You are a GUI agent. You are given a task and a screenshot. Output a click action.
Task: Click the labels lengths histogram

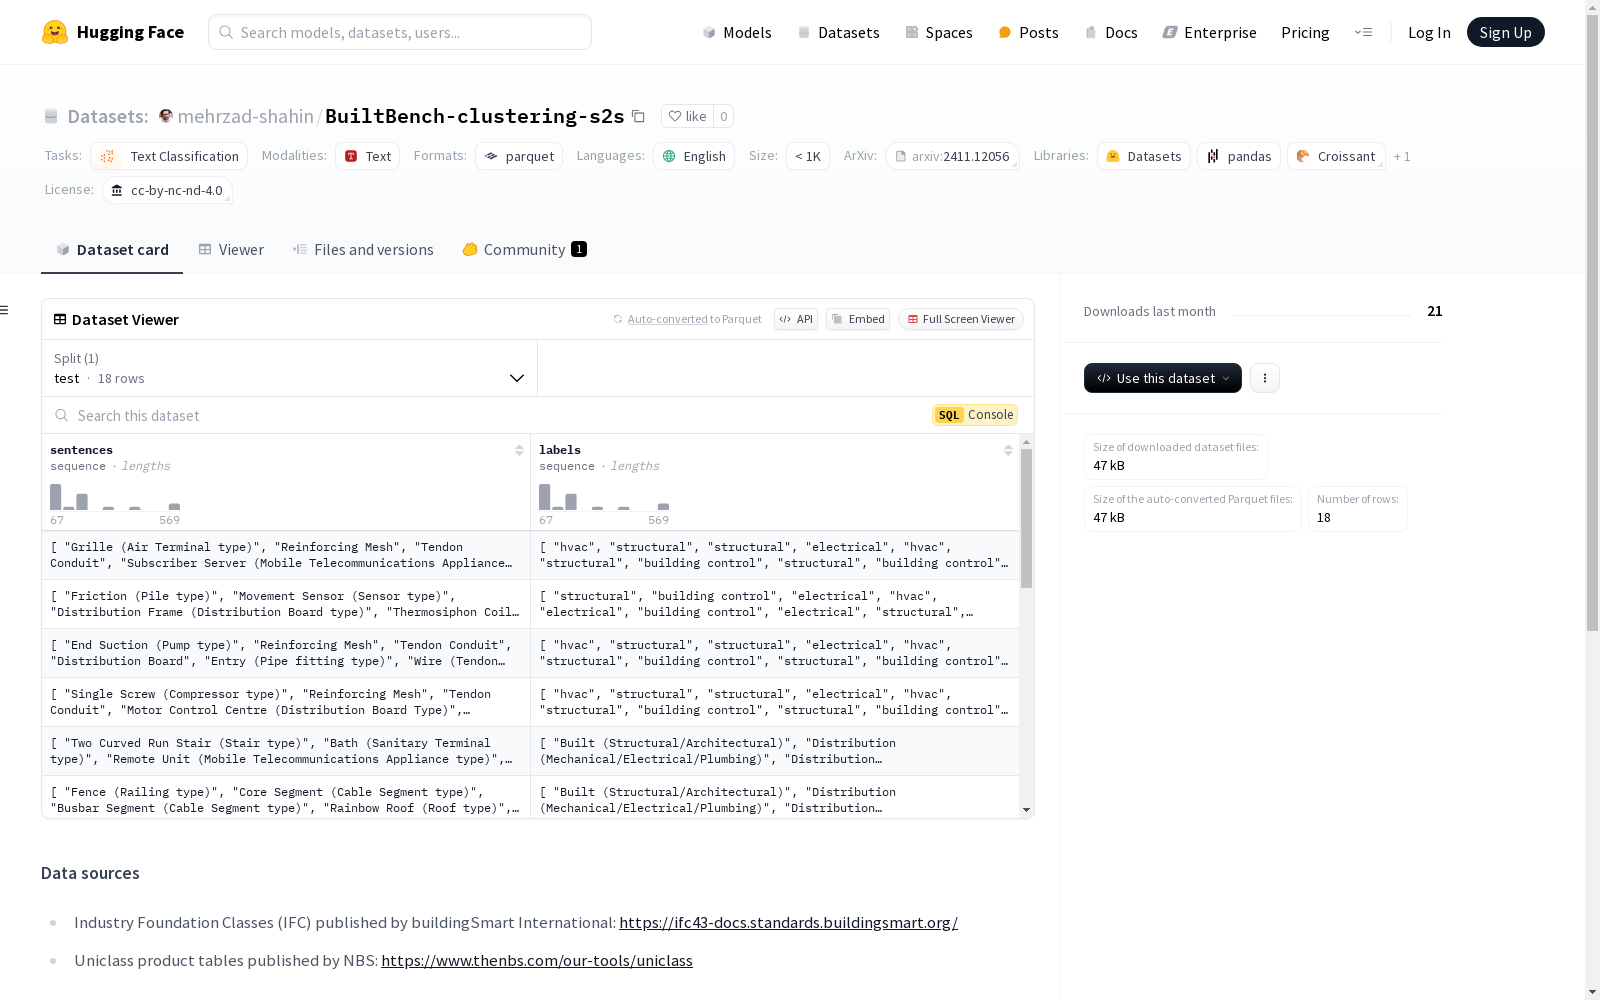[x=604, y=497]
